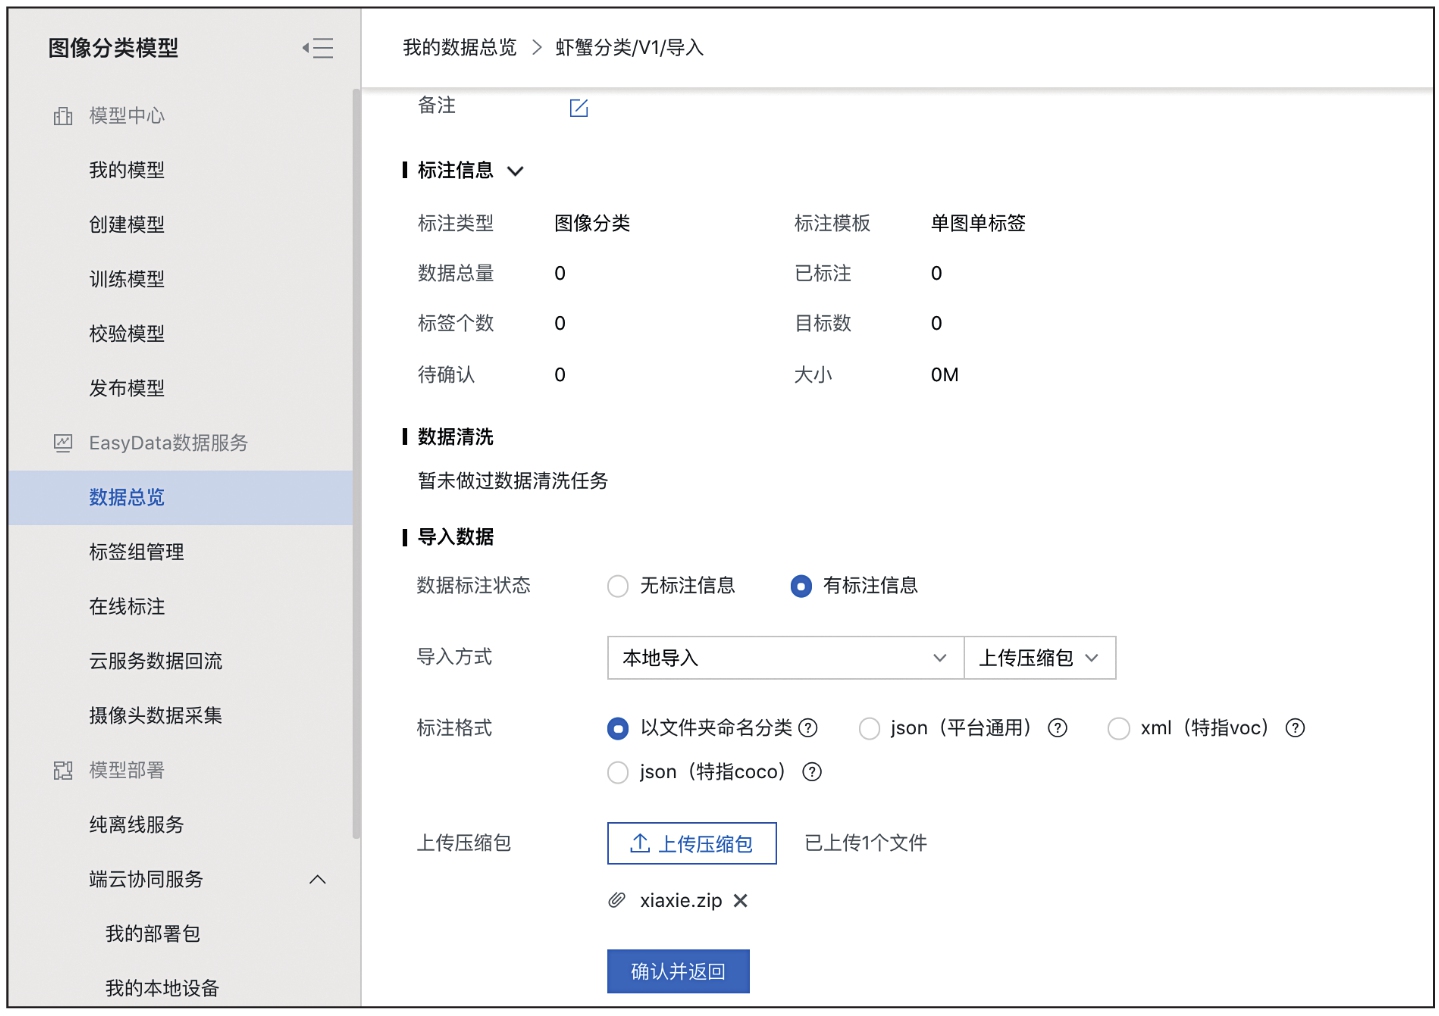Click the 单图单标签 template value
1439x1016 pixels.
pyautogui.click(x=978, y=224)
